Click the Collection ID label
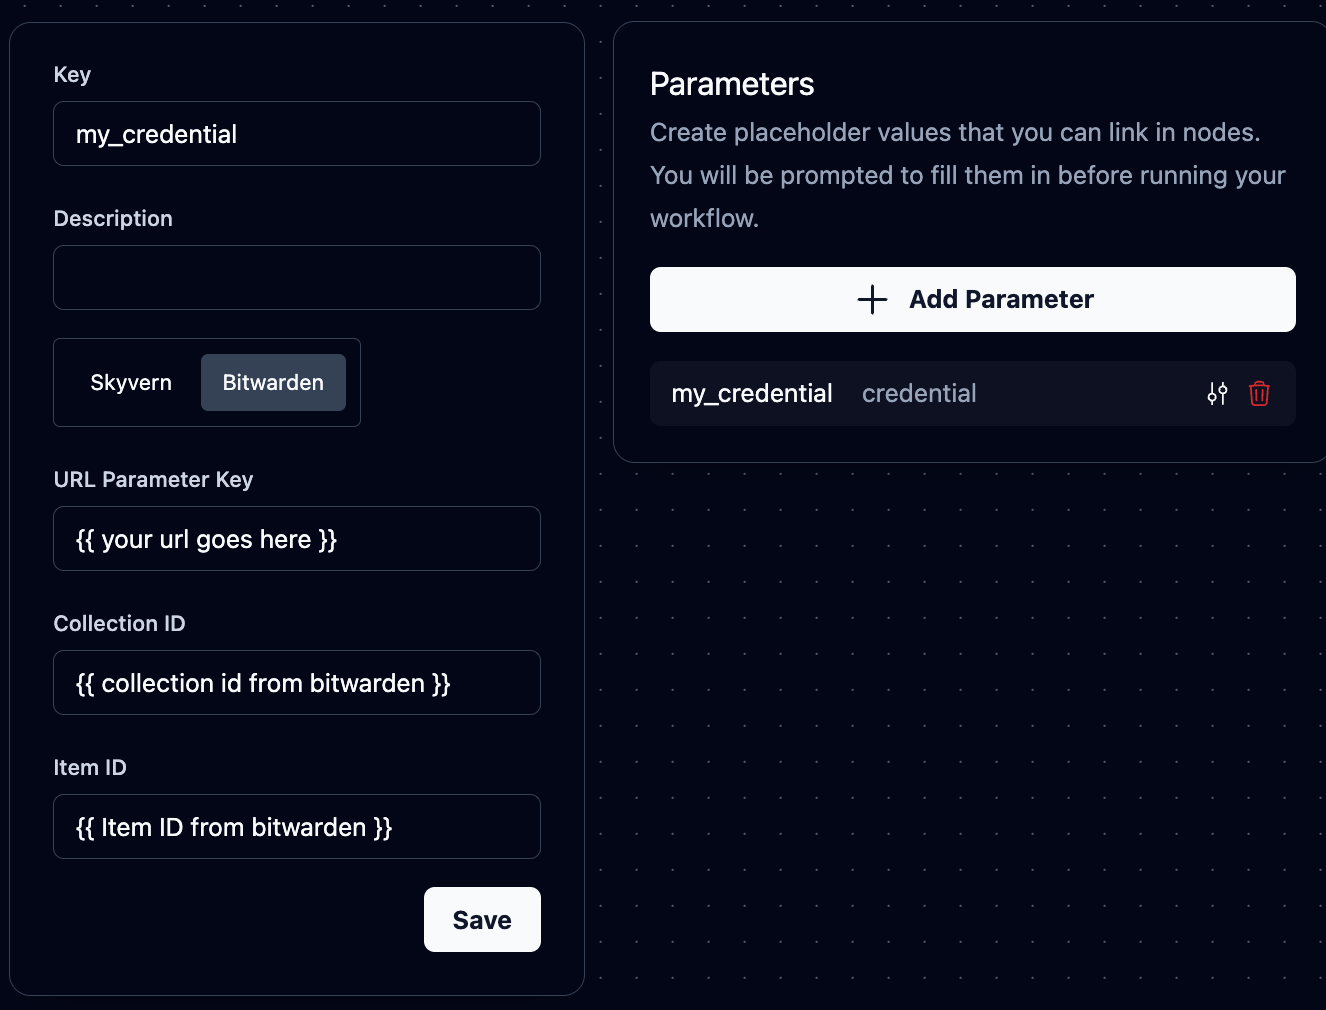The height and width of the screenshot is (1010, 1326). [119, 623]
